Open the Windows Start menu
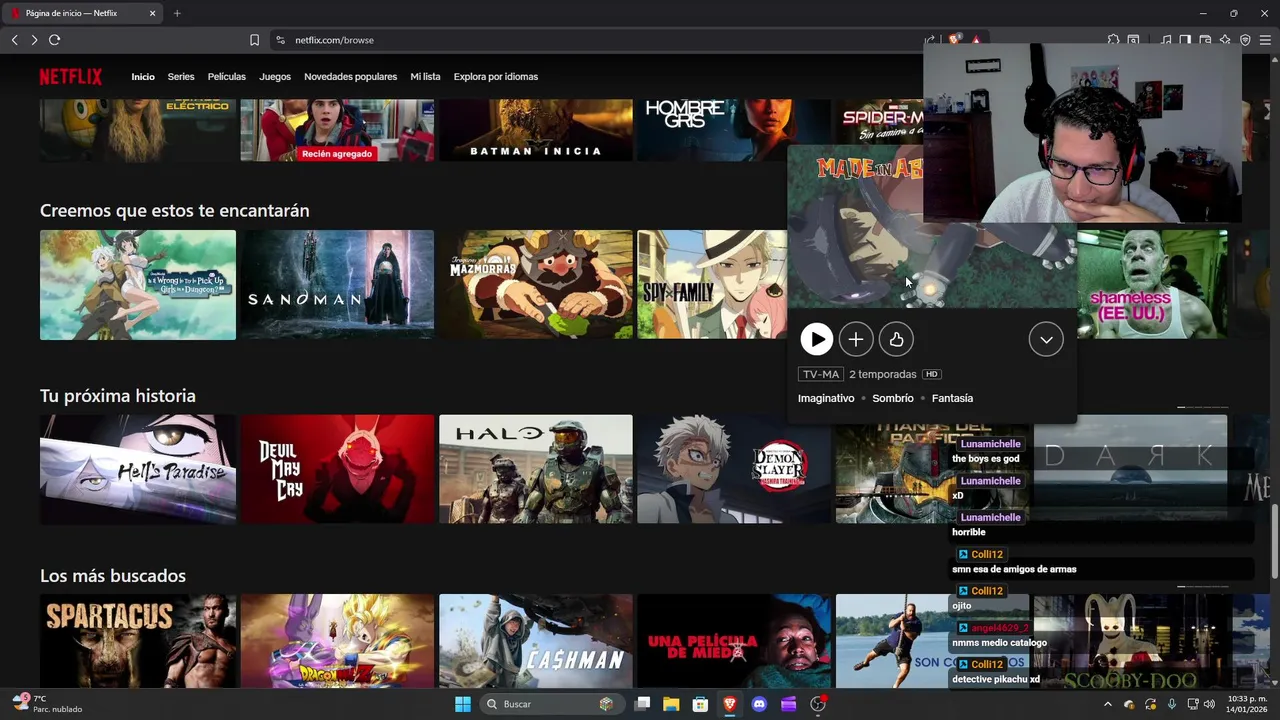This screenshot has width=1280, height=720. [463, 704]
